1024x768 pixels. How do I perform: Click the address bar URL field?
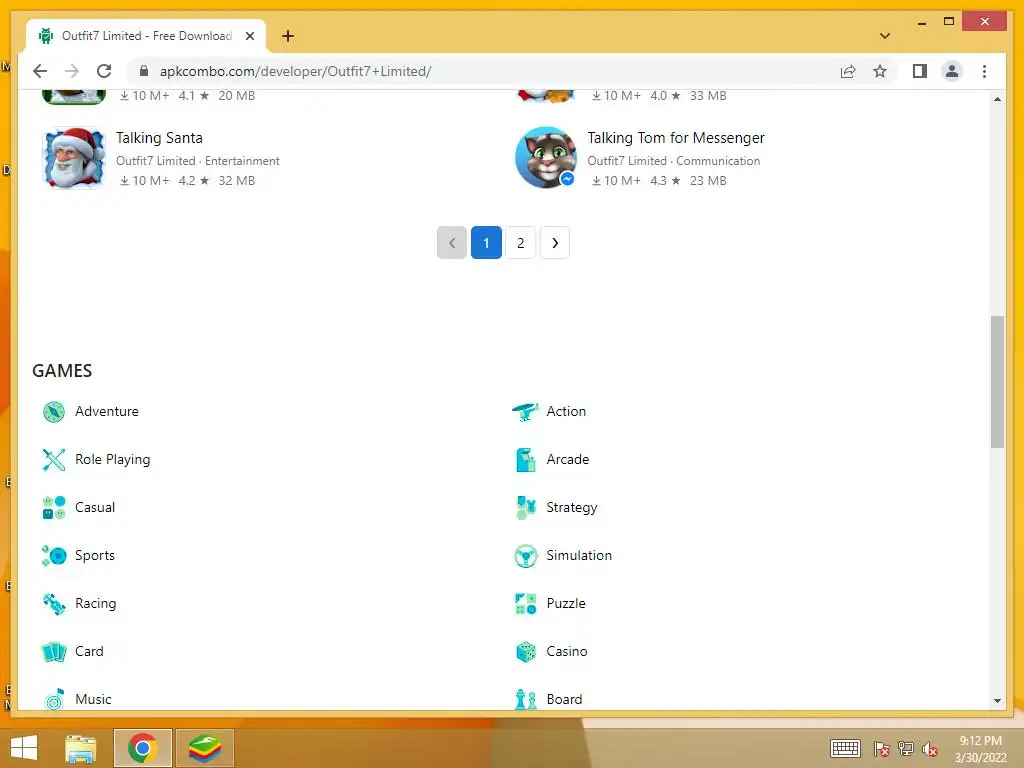483,71
